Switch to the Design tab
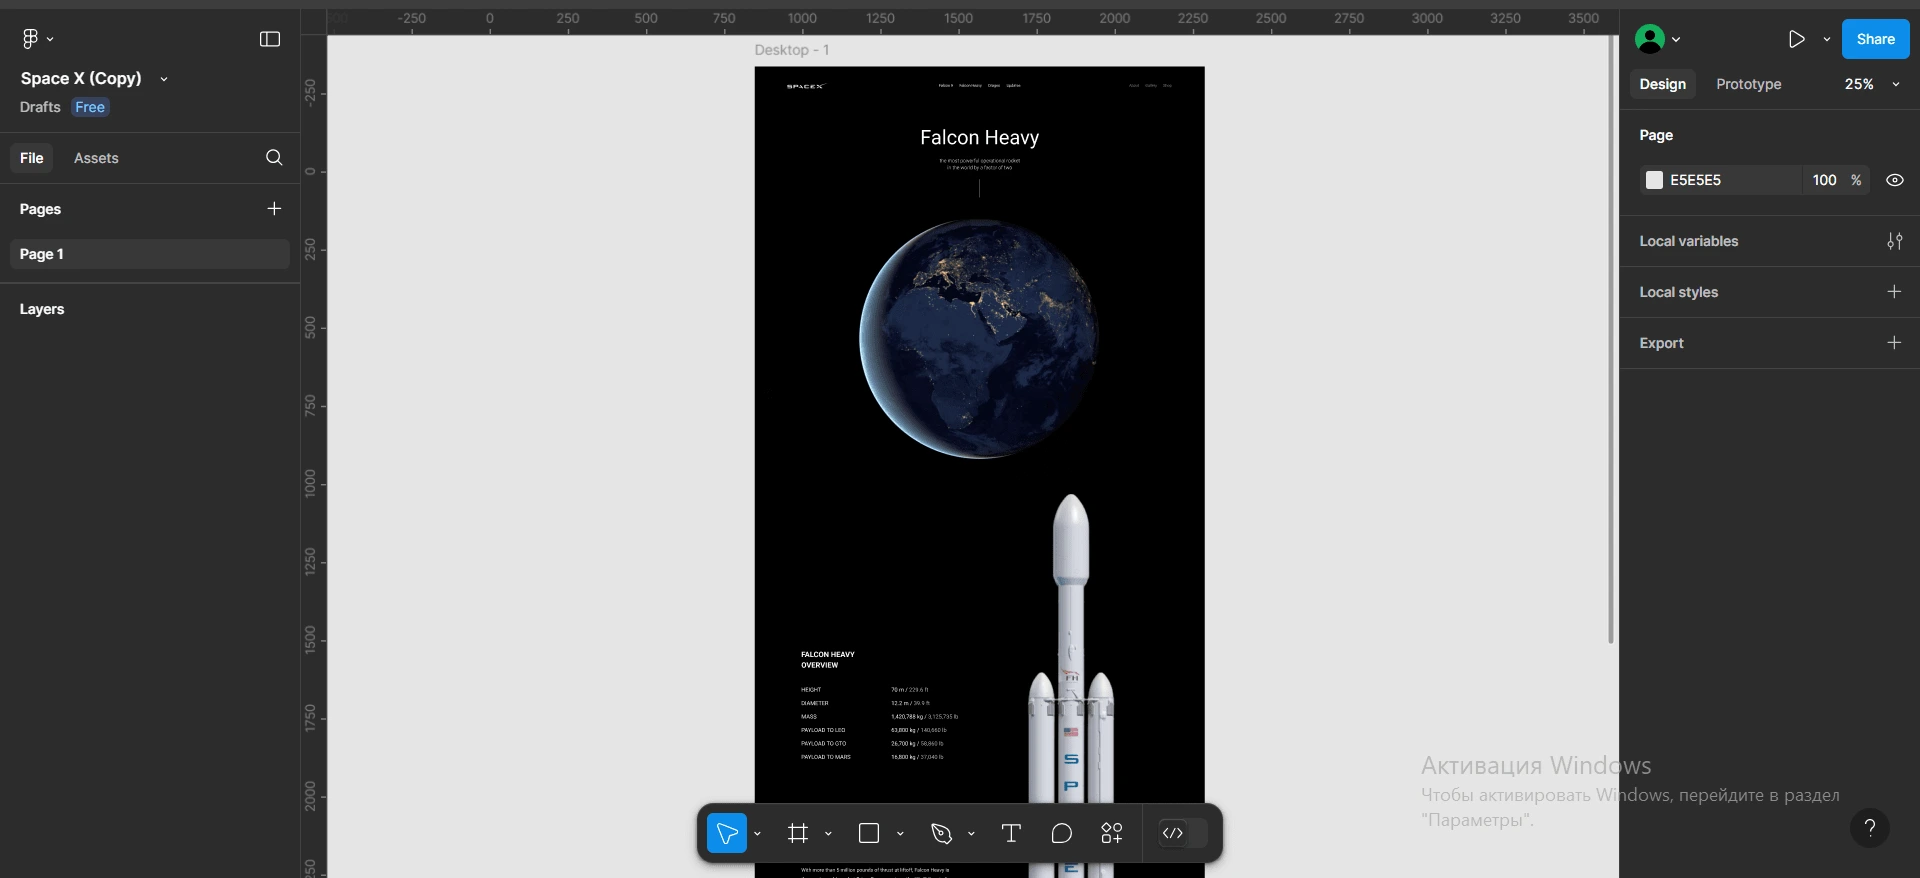 (1662, 84)
